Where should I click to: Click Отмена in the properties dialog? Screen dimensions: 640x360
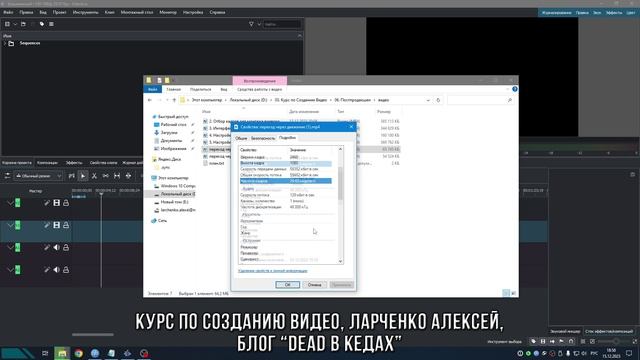[x=314, y=284]
